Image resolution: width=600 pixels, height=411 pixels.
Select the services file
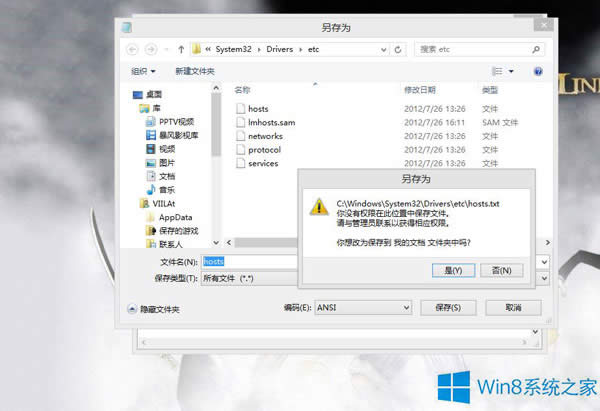click(x=257, y=163)
